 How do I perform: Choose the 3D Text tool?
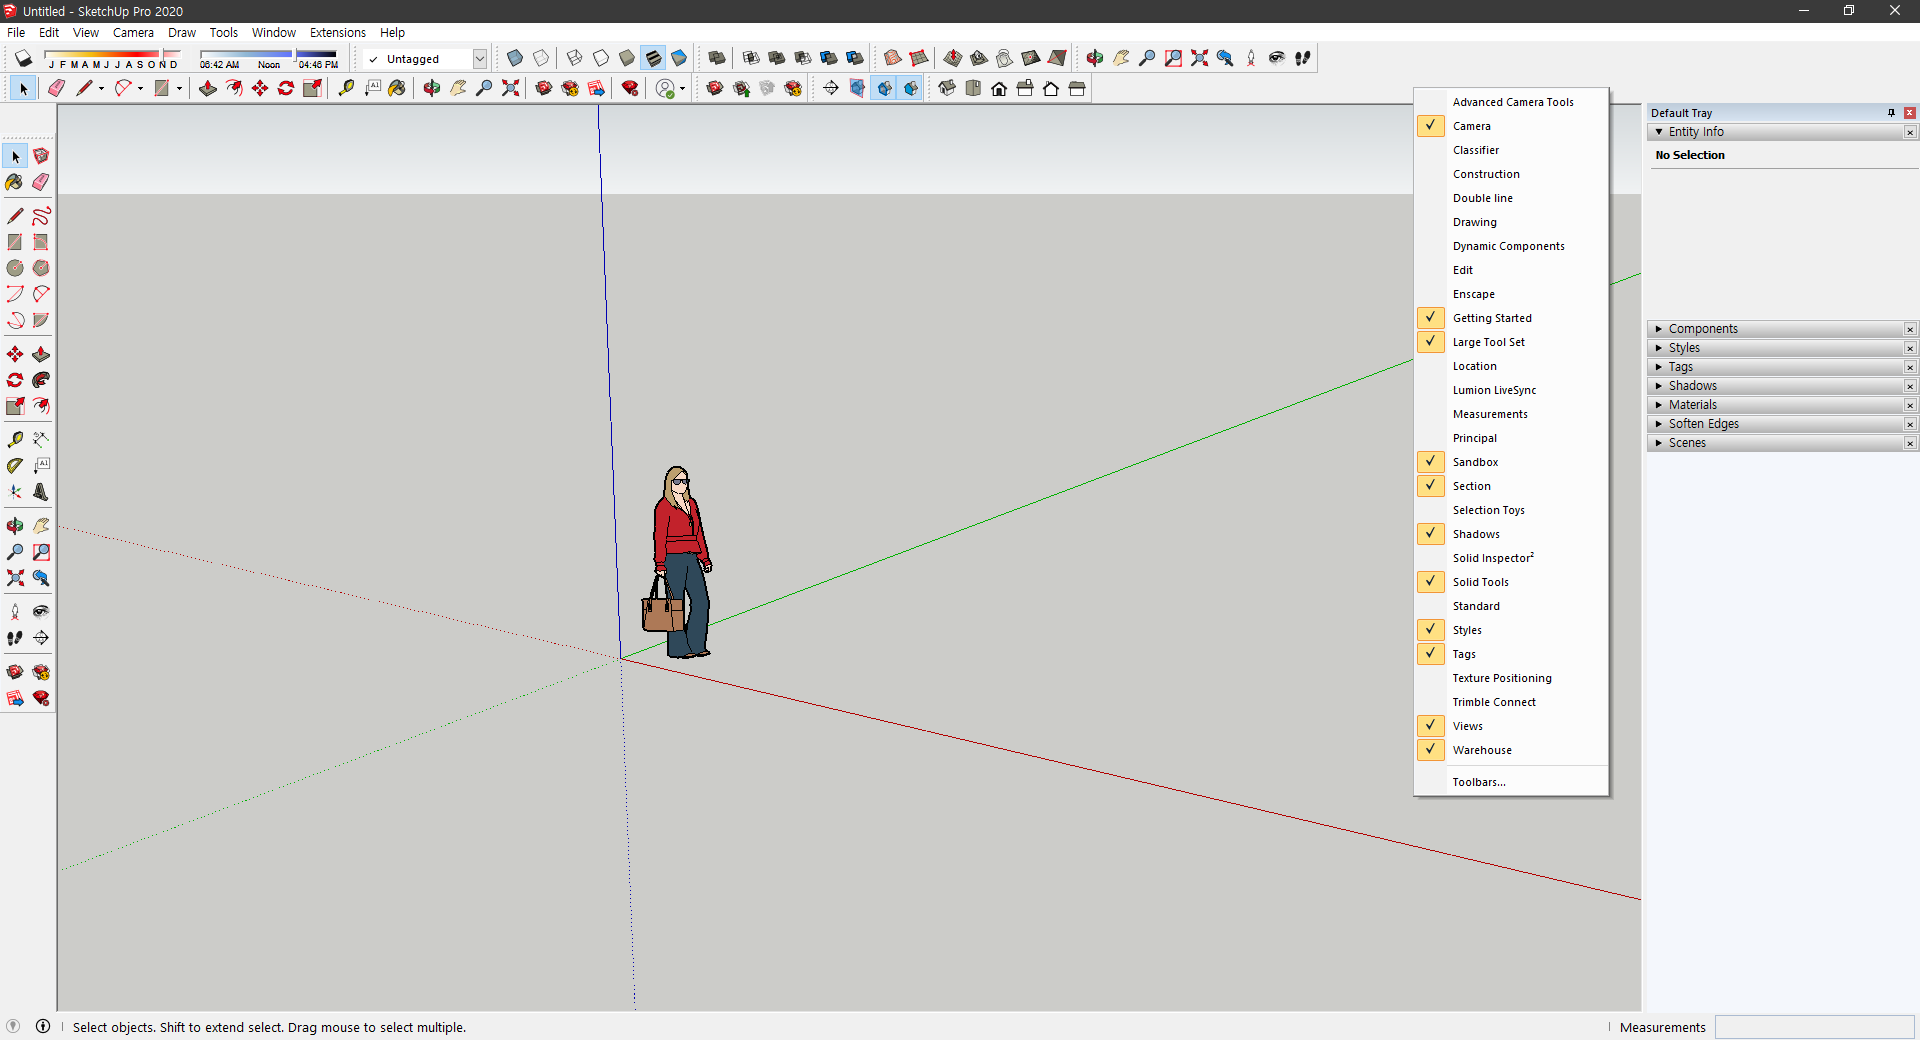41,491
